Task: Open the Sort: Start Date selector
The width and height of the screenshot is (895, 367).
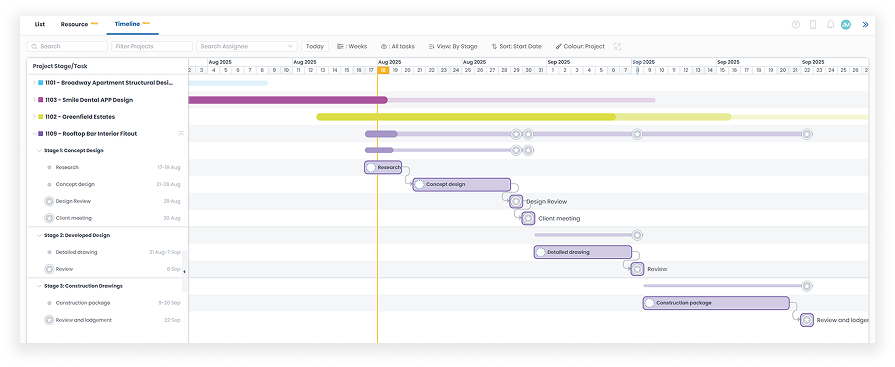Action: pyautogui.click(x=517, y=46)
